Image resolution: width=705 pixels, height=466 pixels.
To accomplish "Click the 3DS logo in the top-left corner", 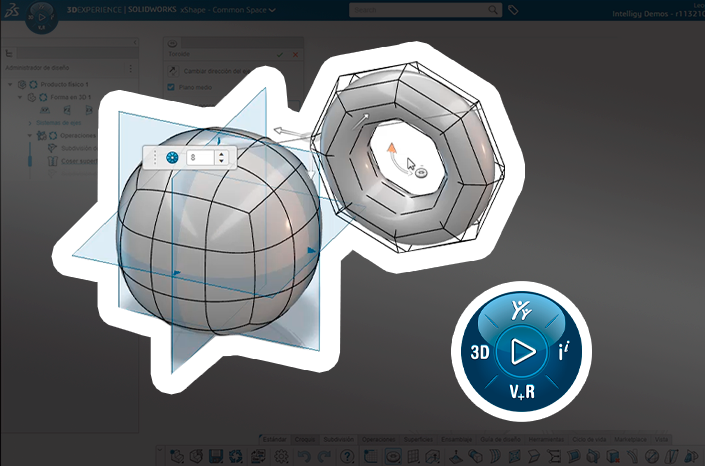I will 11,10.
